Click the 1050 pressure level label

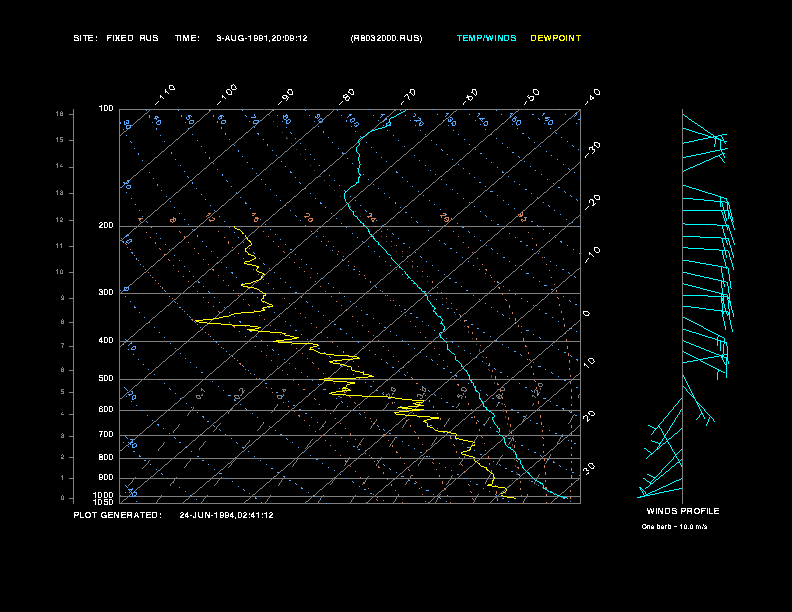tap(104, 502)
